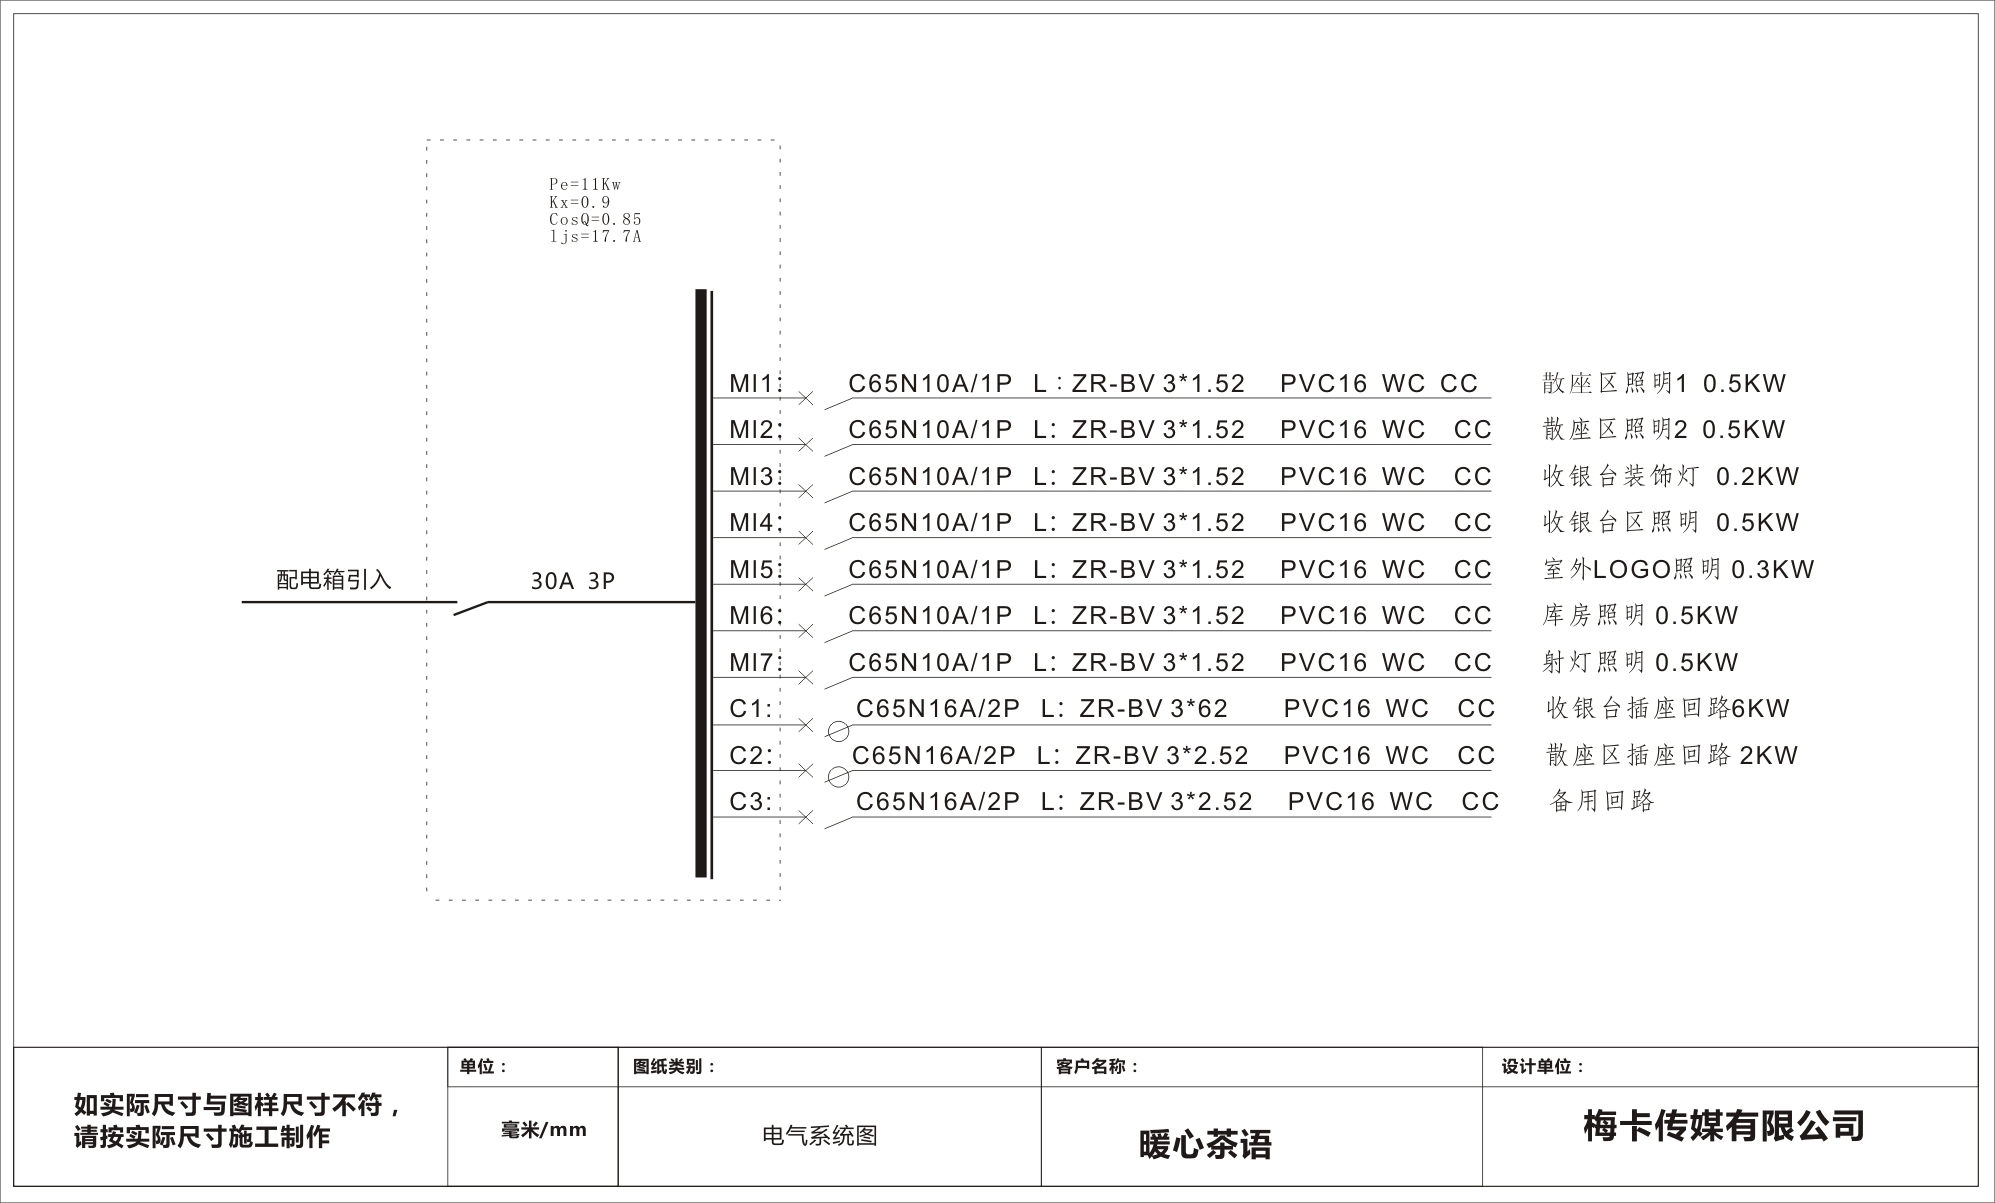Click the PVC16 conduit spec in row MI3
The image size is (1995, 1203).
[1323, 476]
